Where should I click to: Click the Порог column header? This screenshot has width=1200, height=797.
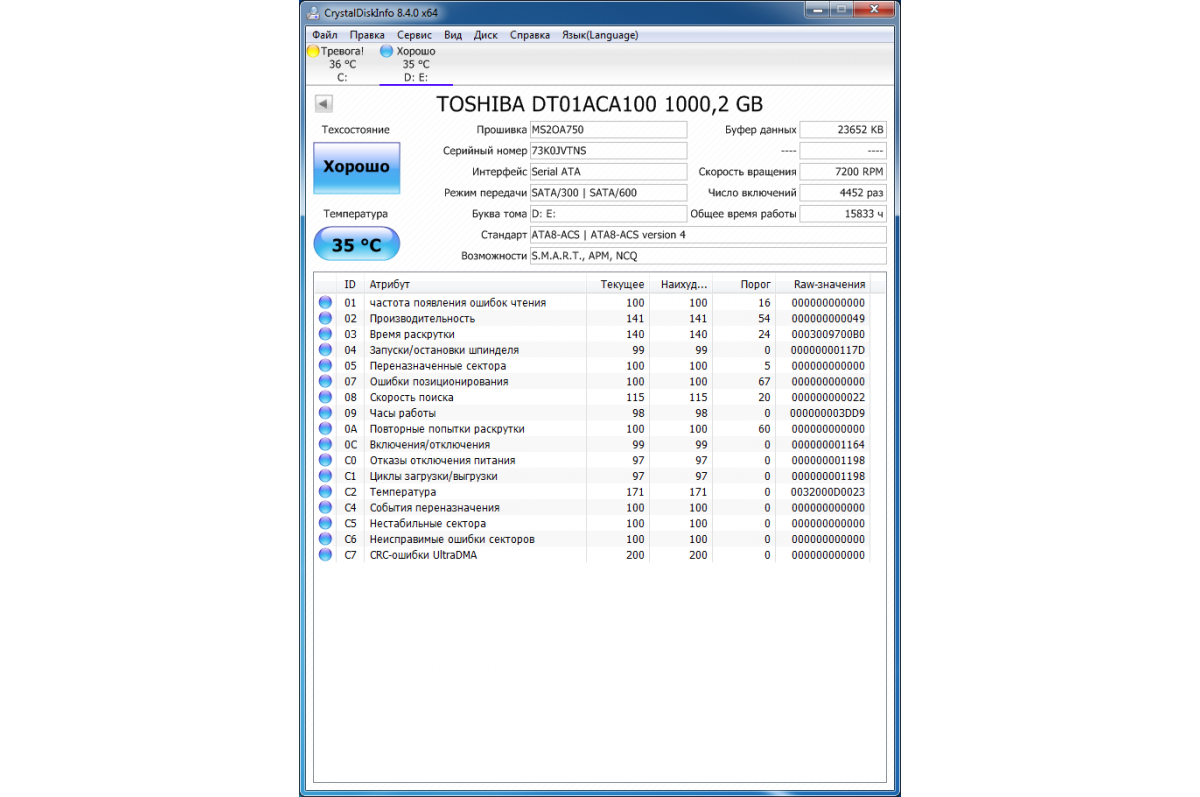tap(744, 285)
